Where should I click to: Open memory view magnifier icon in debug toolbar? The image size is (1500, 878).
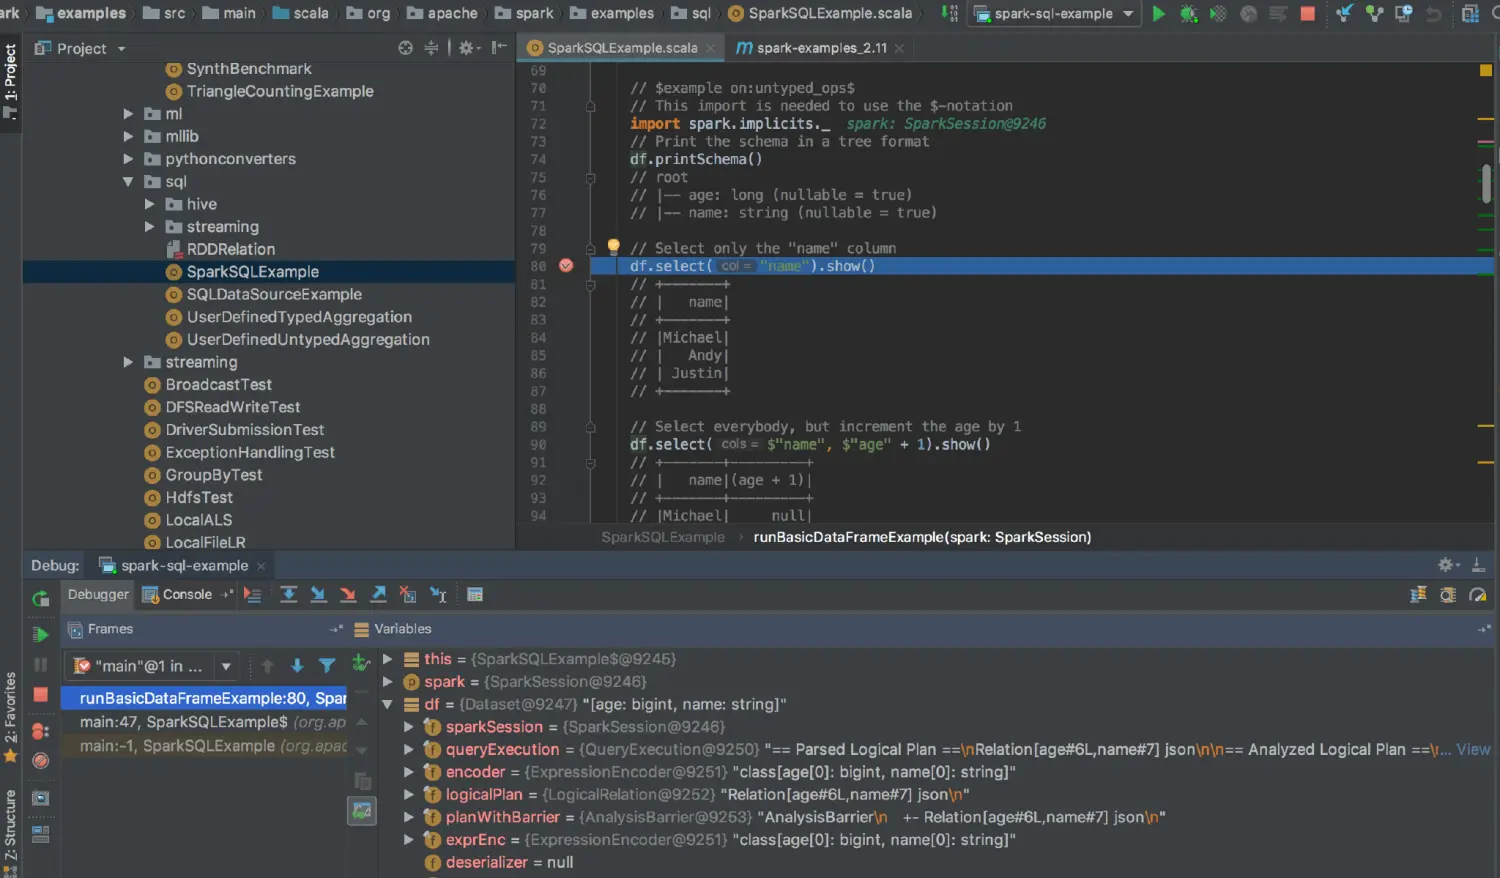pyautogui.click(x=1448, y=595)
